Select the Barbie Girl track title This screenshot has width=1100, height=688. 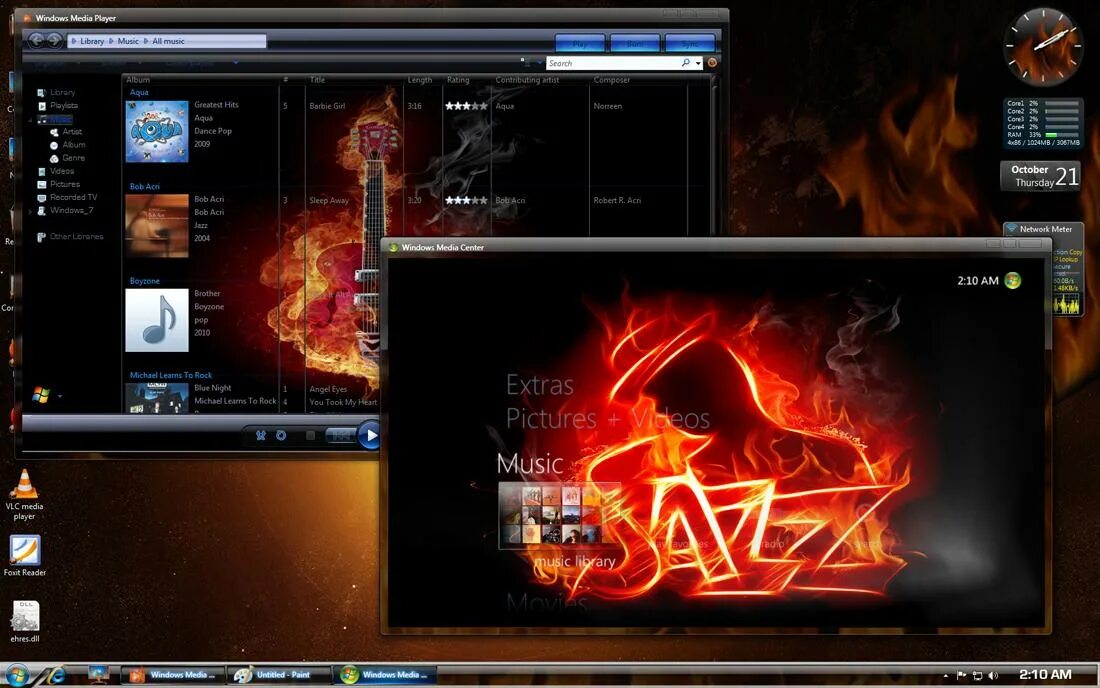tap(327, 106)
